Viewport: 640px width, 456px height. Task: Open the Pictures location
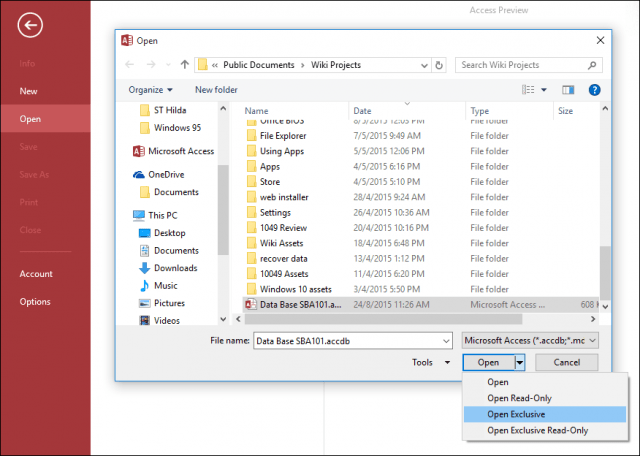pyautogui.click(x=162, y=303)
